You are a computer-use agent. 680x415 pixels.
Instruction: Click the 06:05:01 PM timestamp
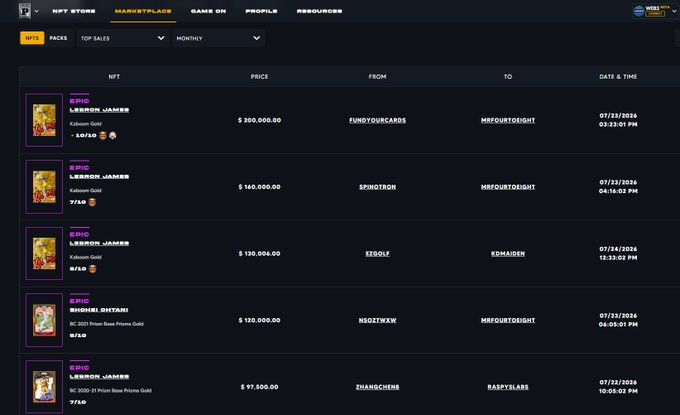click(618, 325)
